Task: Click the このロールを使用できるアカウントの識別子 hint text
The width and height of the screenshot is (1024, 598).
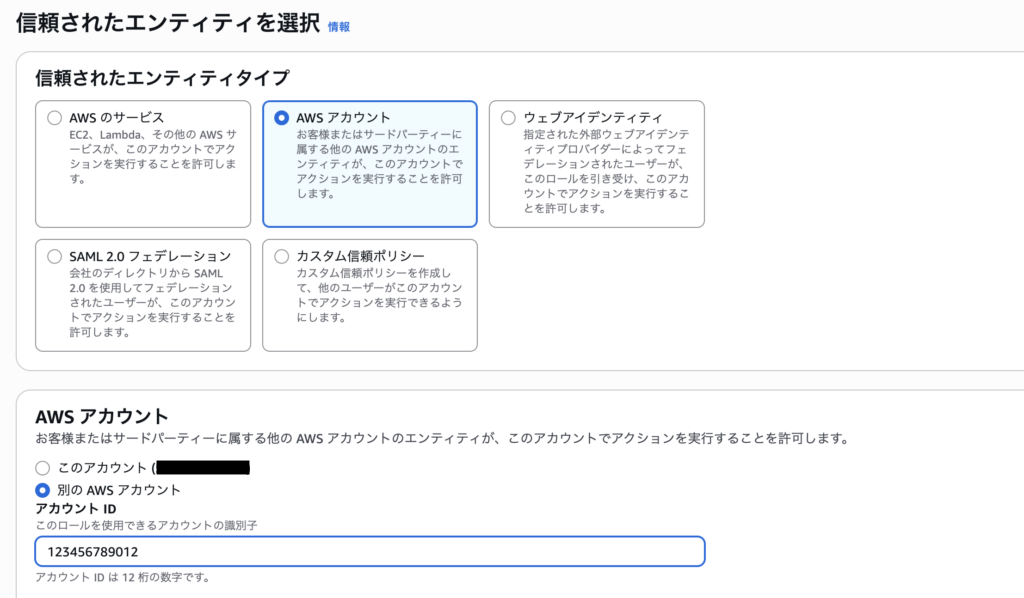Action: [146, 525]
